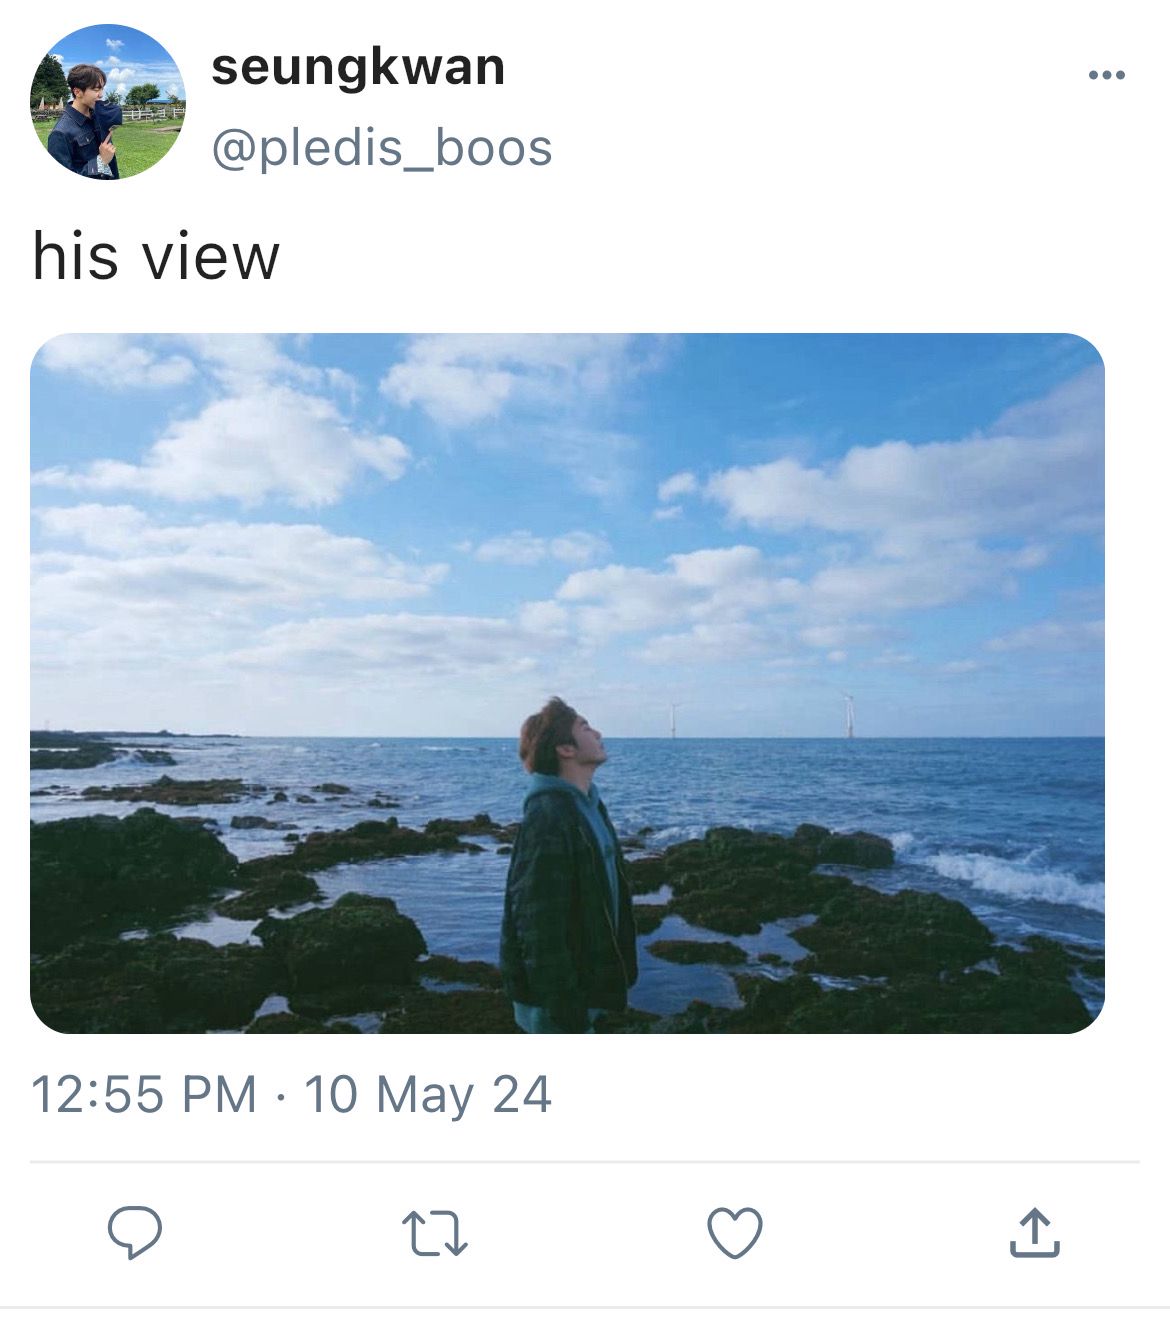Retweet this post using the arrows icon
Screen dimensions: 1170x1326
click(x=435, y=1233)
